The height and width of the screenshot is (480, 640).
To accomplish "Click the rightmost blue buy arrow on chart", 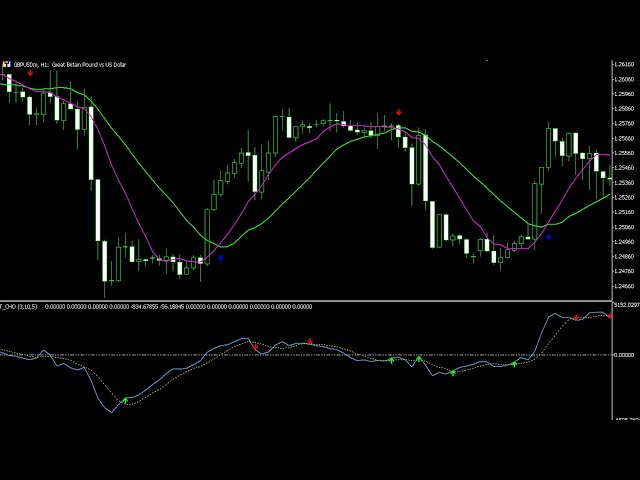I will coord(548,237).
